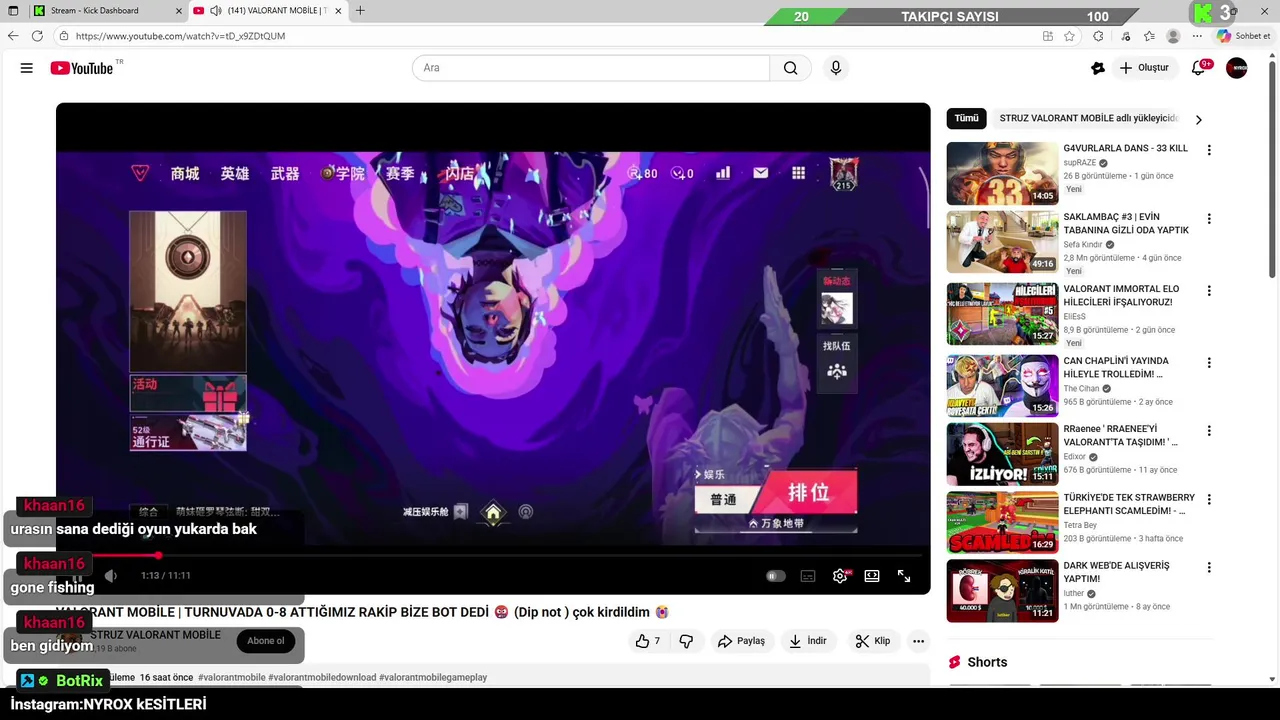Open the browser tab actions menu
The height and width of the screenshot is (720, 1280).
(13, 11)
